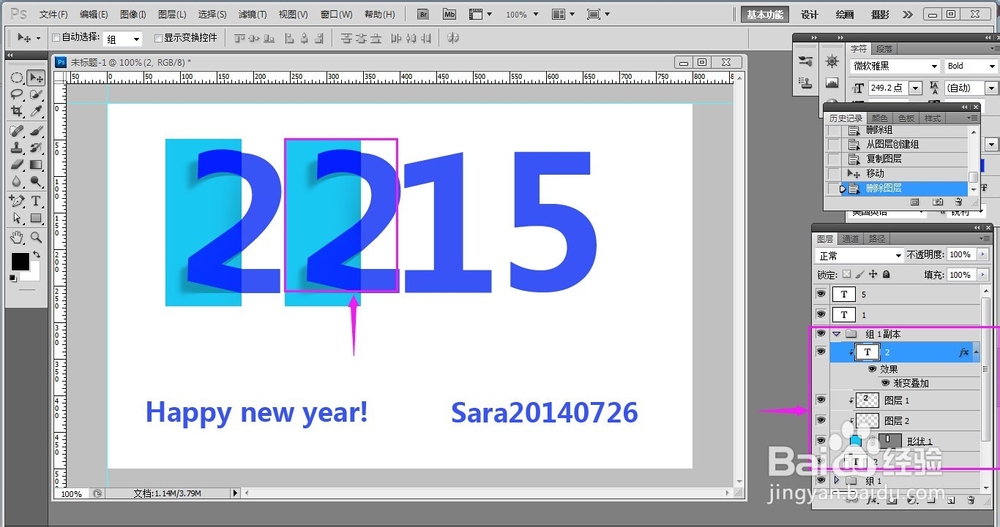Select the Quick Selection tool
The image size is (1000, 527).
[36, 94]
